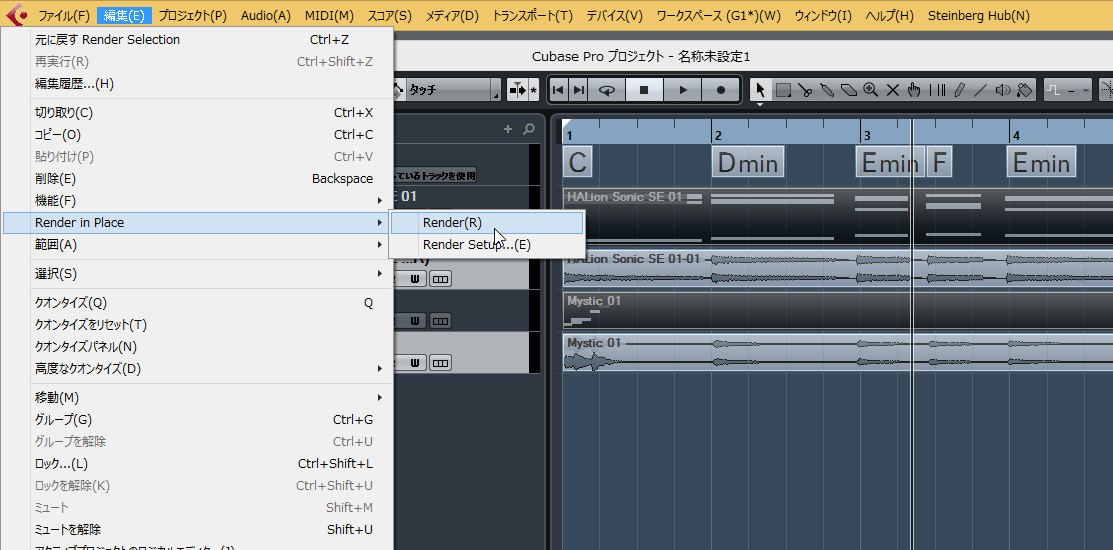Select 元に戻す Render Selection
1113x550 pixels.
198,40
